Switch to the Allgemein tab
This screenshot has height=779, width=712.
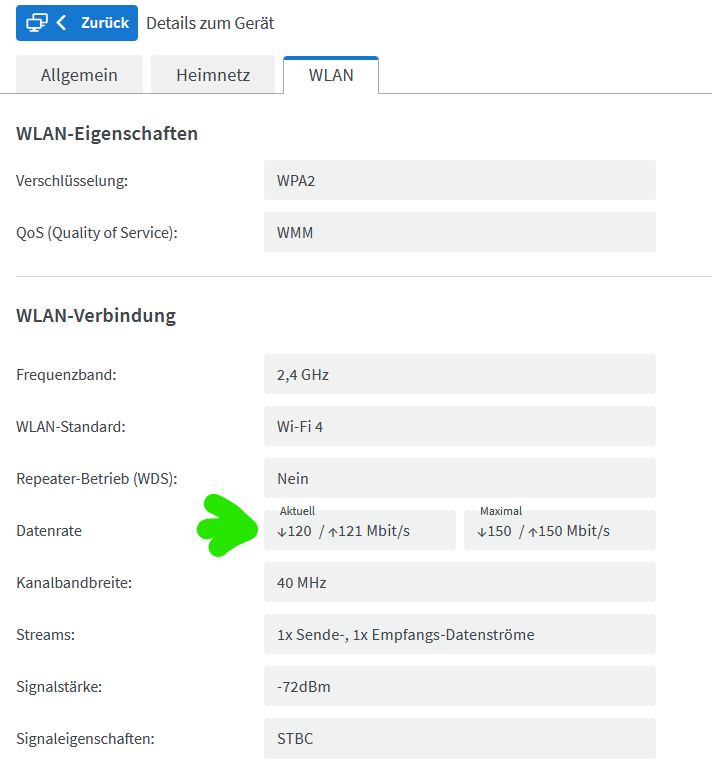pyautogui.click(x=79, y=75)
